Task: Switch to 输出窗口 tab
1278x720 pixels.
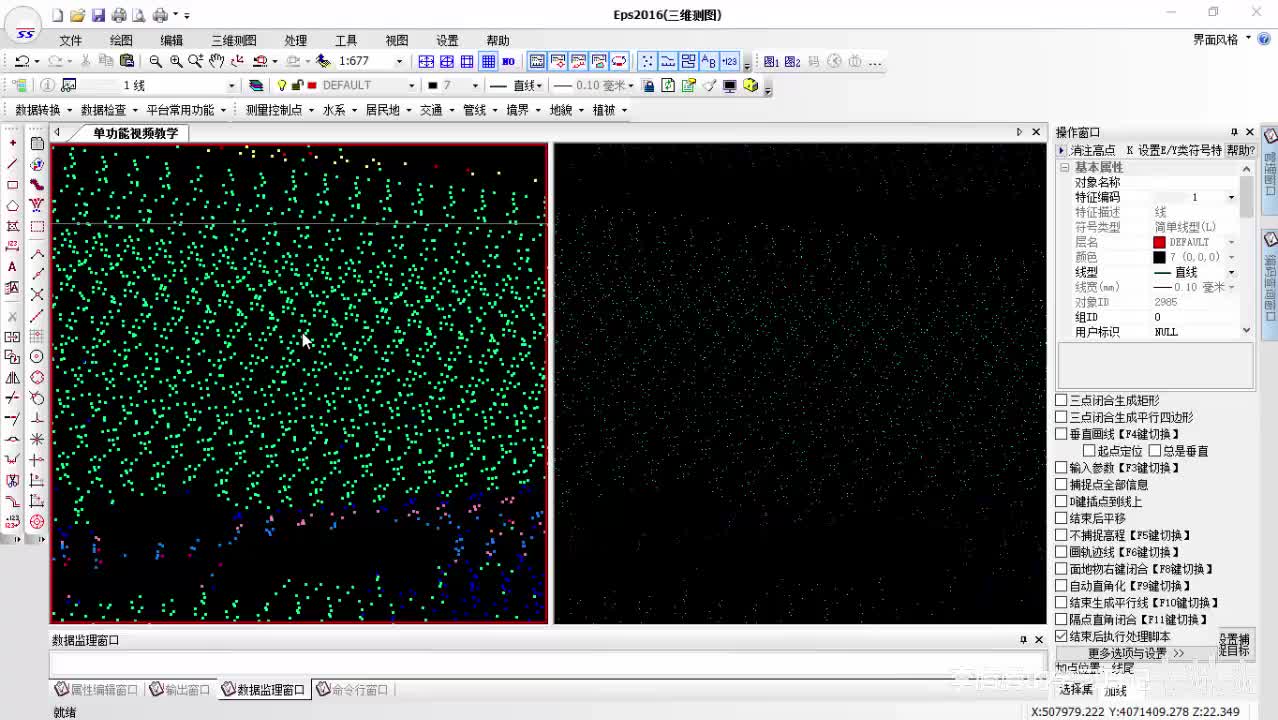Action: (181, 690)
